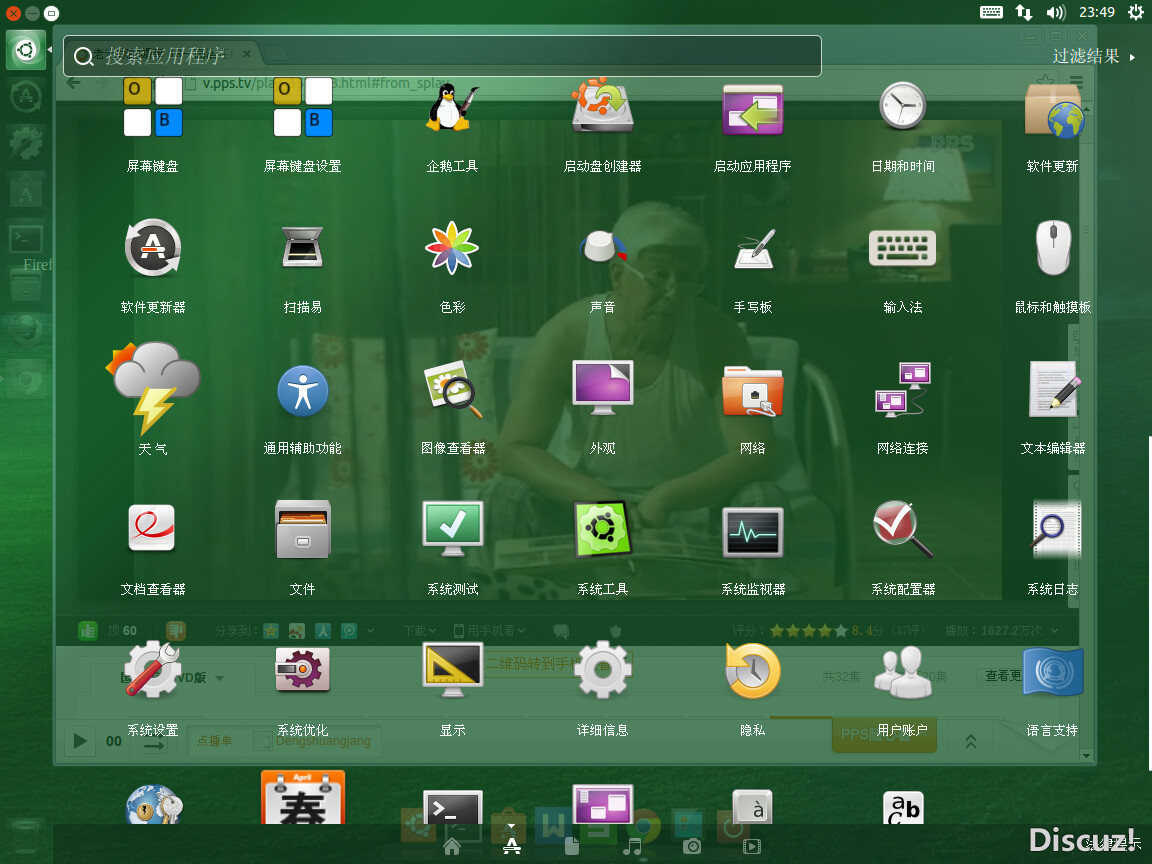Open 系统设置 wrench and gear icon

coord(153,670)
